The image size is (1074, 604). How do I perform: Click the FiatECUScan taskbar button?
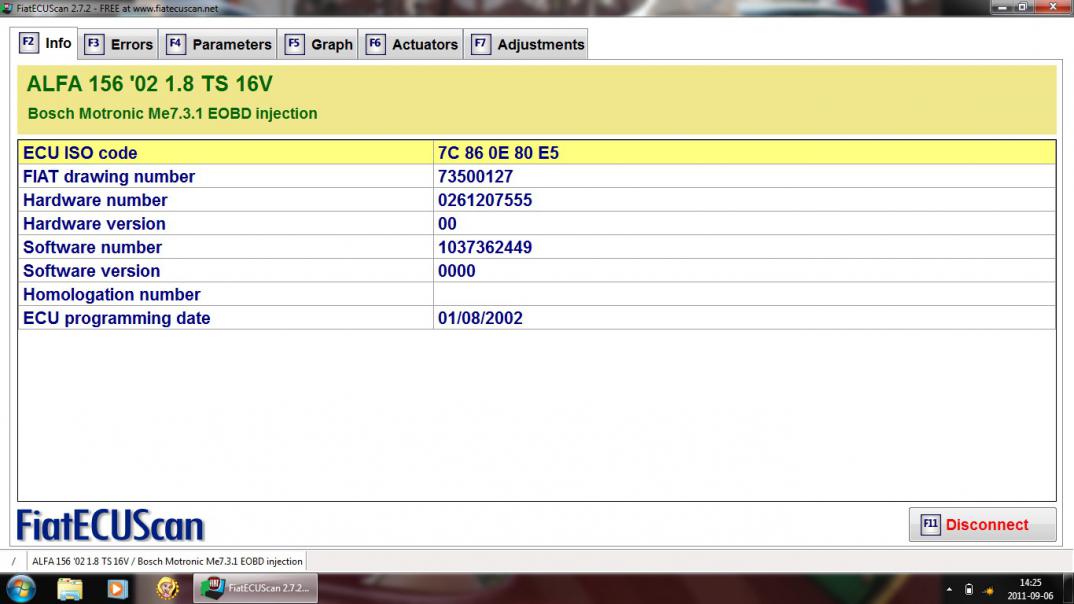[x=255, y=588]
